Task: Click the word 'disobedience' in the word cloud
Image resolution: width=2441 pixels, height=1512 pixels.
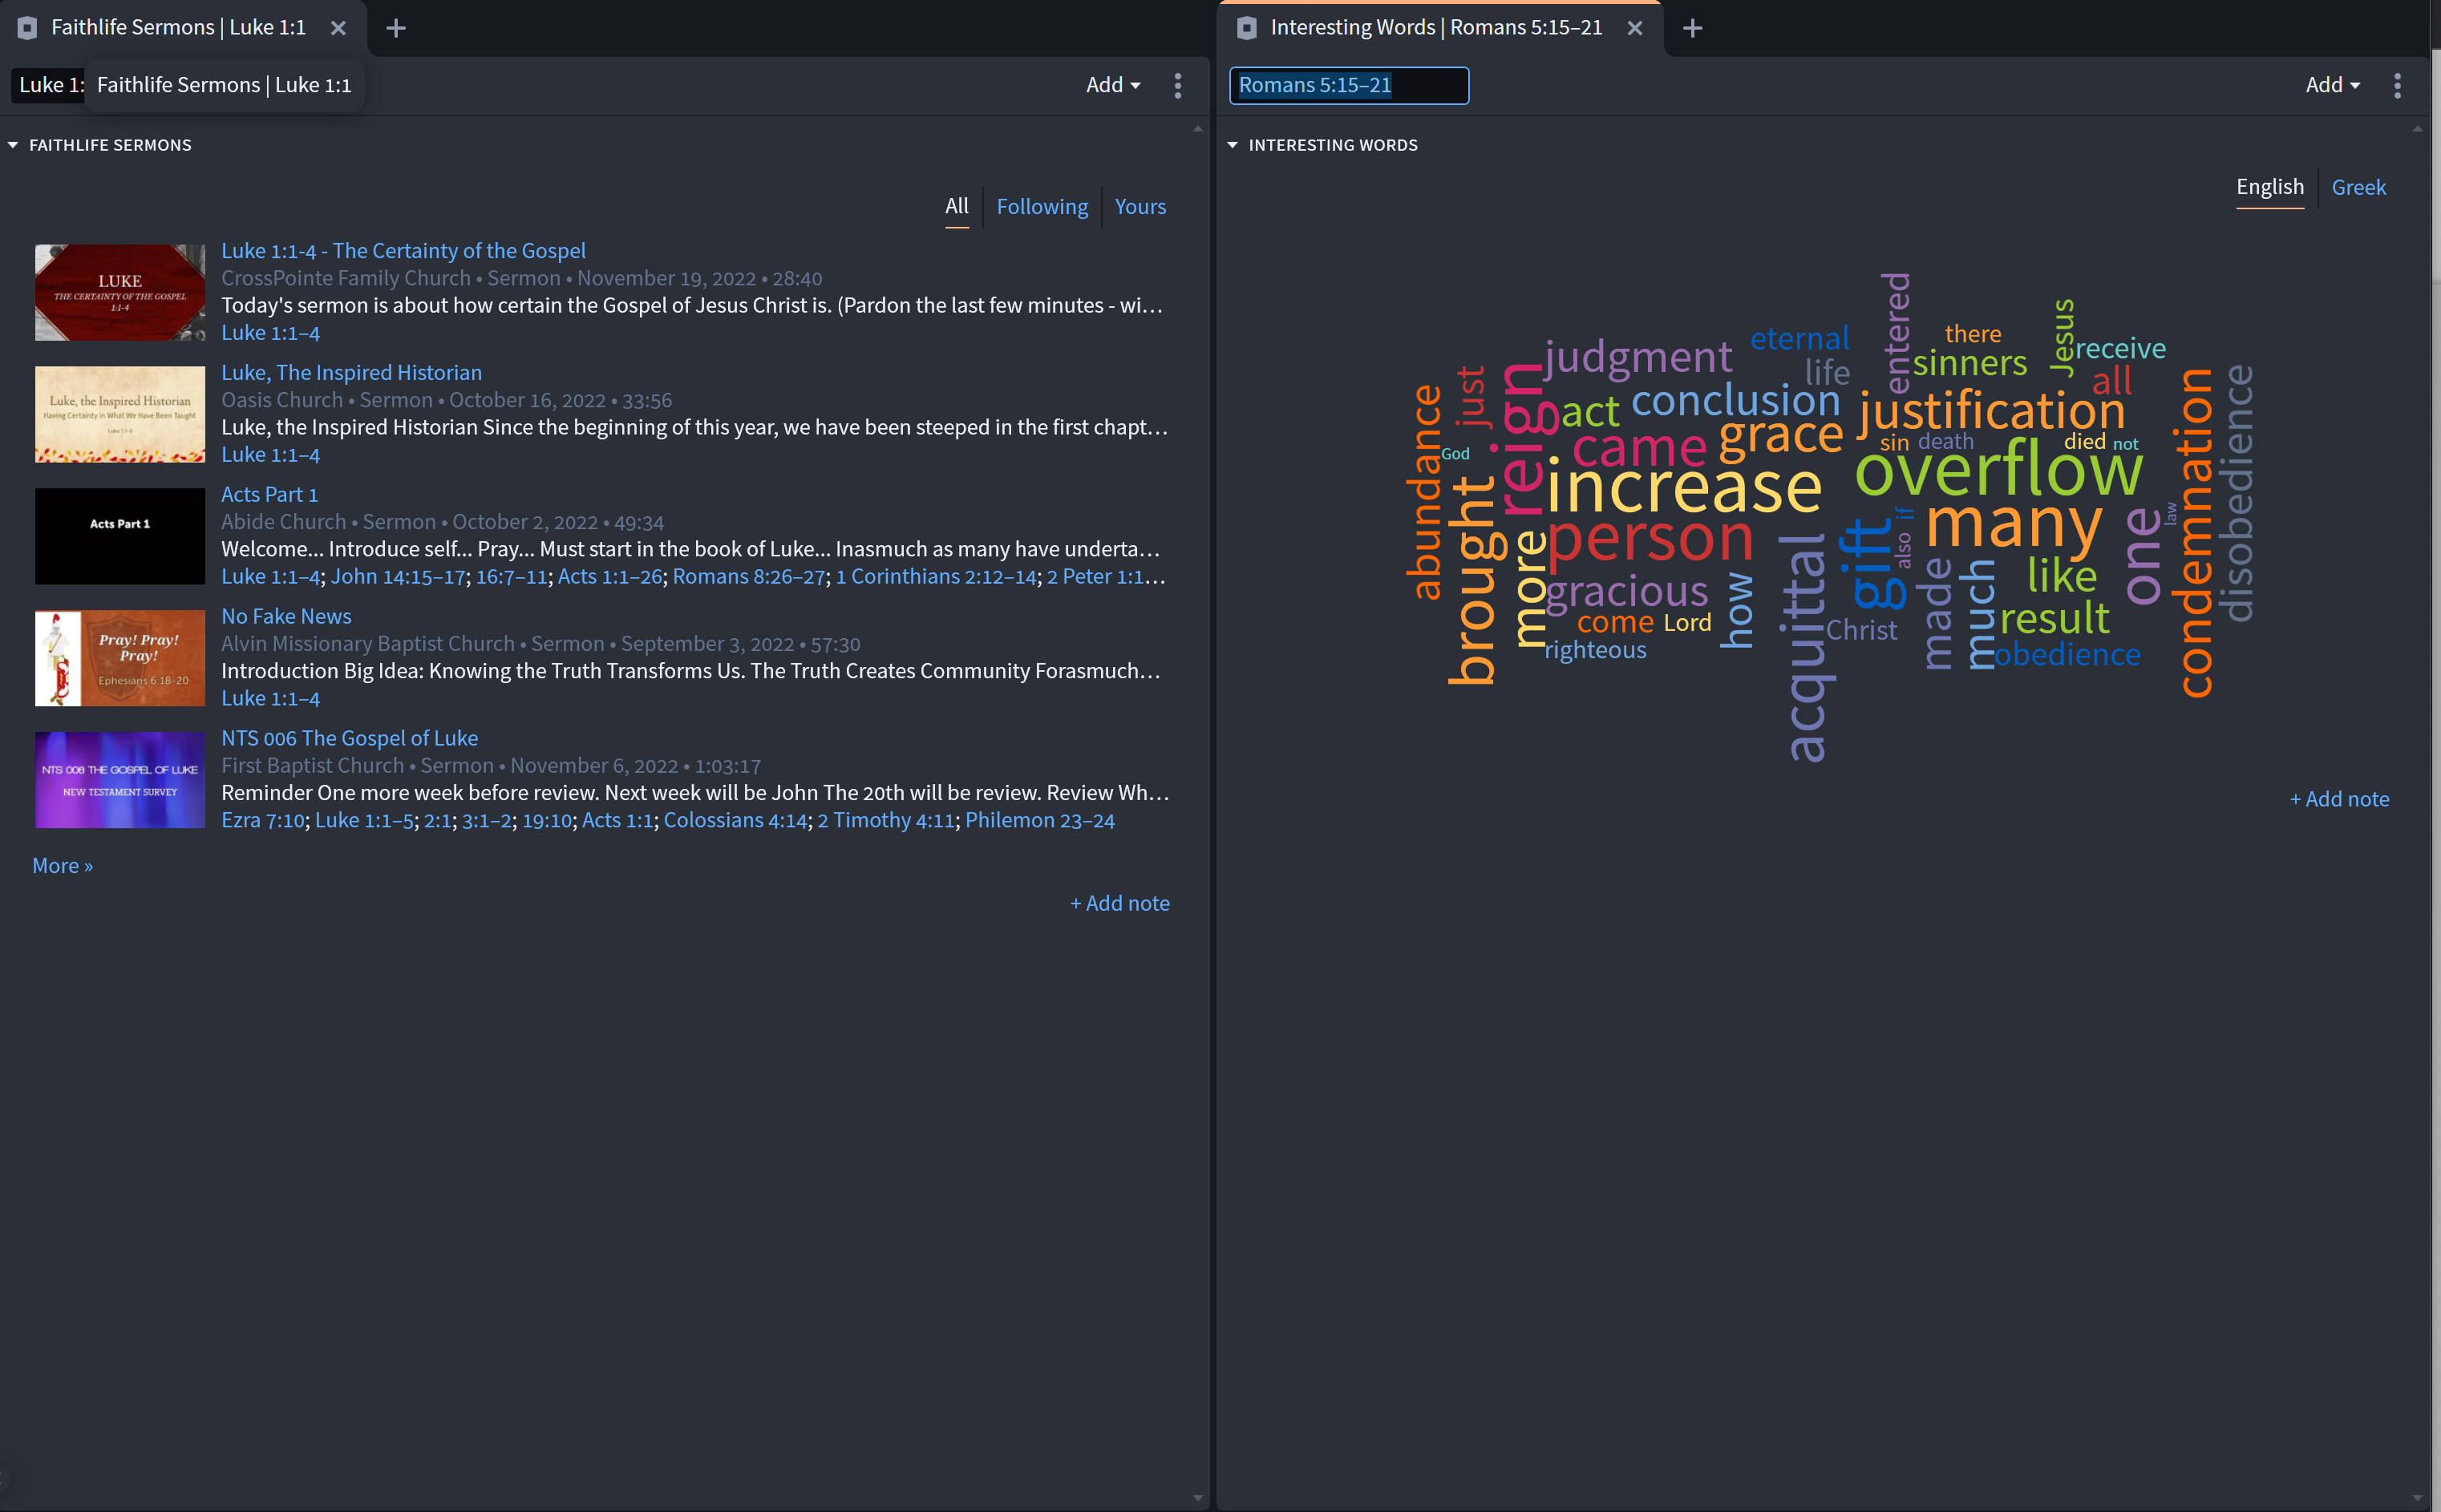Action: [2236, 493]
